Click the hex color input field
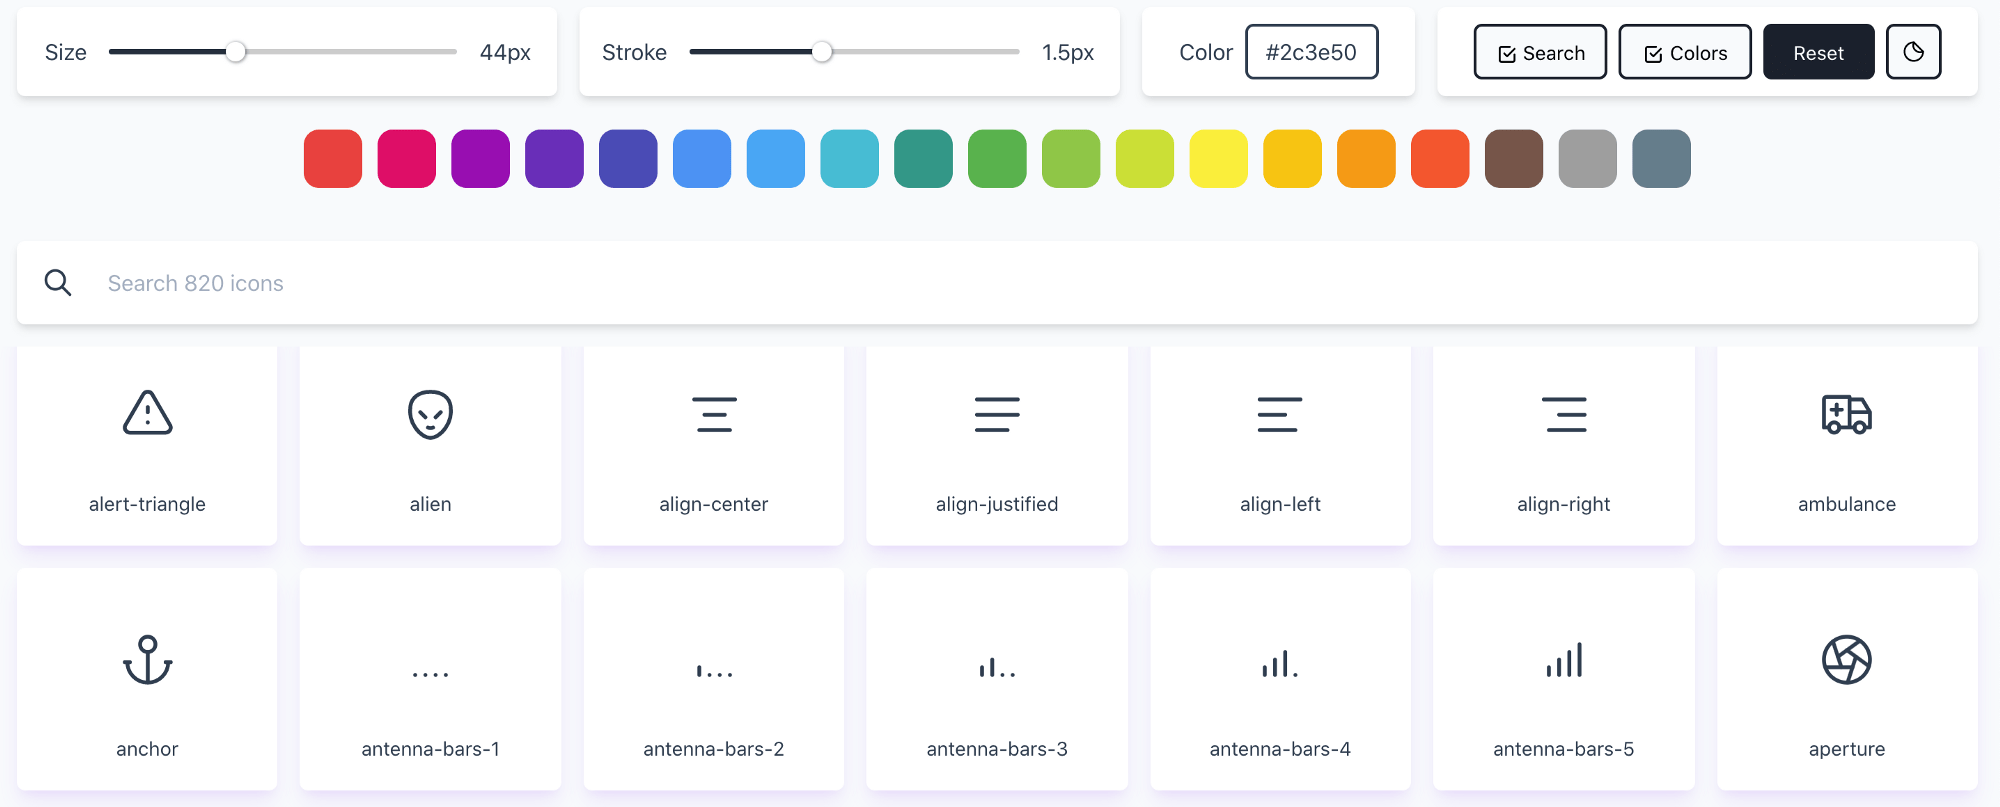 click(1311, 52)
